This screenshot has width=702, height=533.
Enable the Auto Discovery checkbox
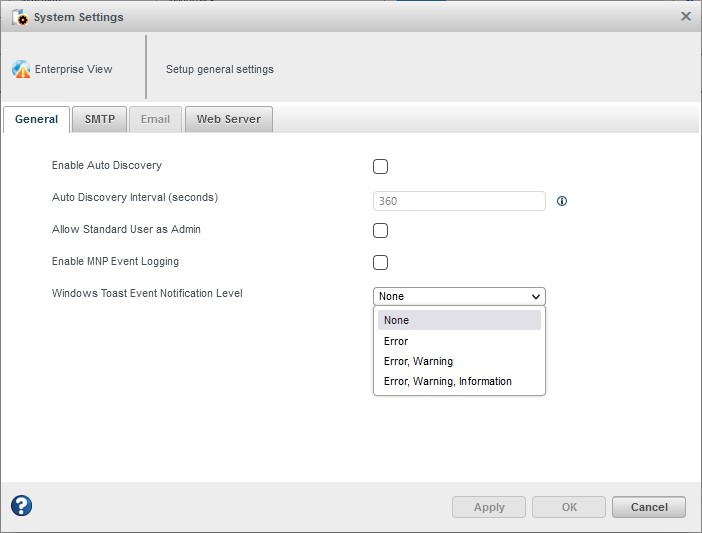coord(380,167)
